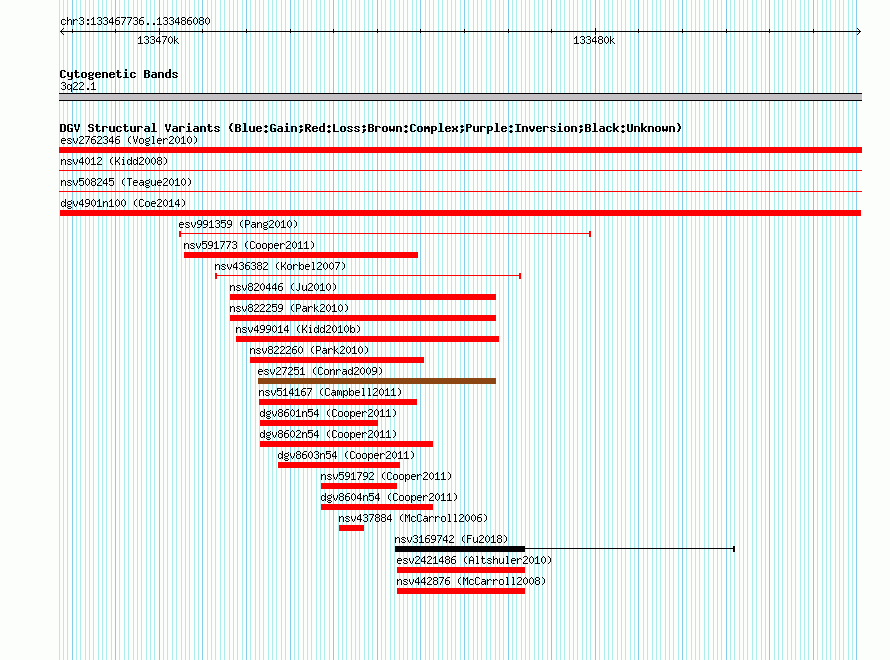Select the nsv4012 (Kidd2008) variant label
The height and width of the screenshot is (660, 890).
[114, 161]
